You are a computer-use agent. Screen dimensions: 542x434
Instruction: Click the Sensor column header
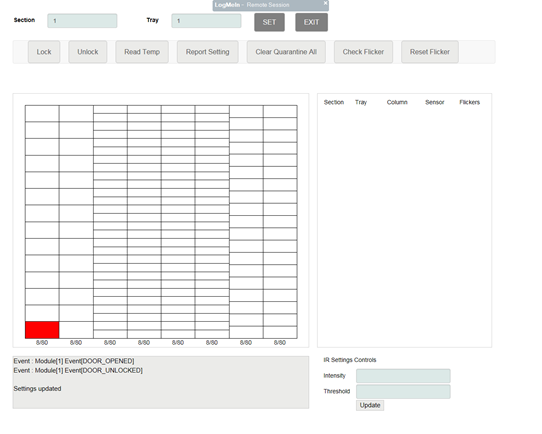click(x=434, y=102)
